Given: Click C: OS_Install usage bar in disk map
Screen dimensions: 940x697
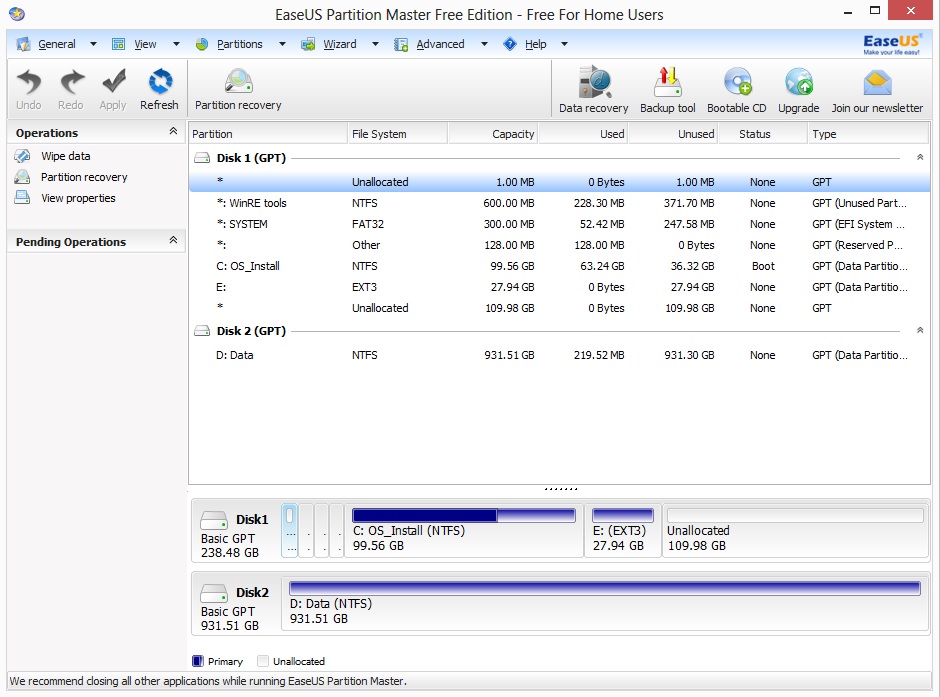Looking at the screenshot, I should click(x=463, y=515).
